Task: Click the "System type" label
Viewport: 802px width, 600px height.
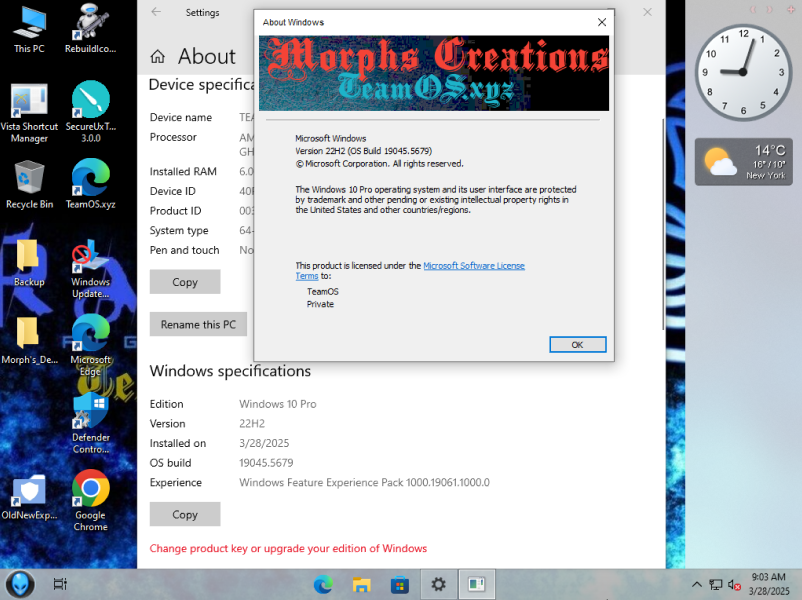Action: [179, 231]
